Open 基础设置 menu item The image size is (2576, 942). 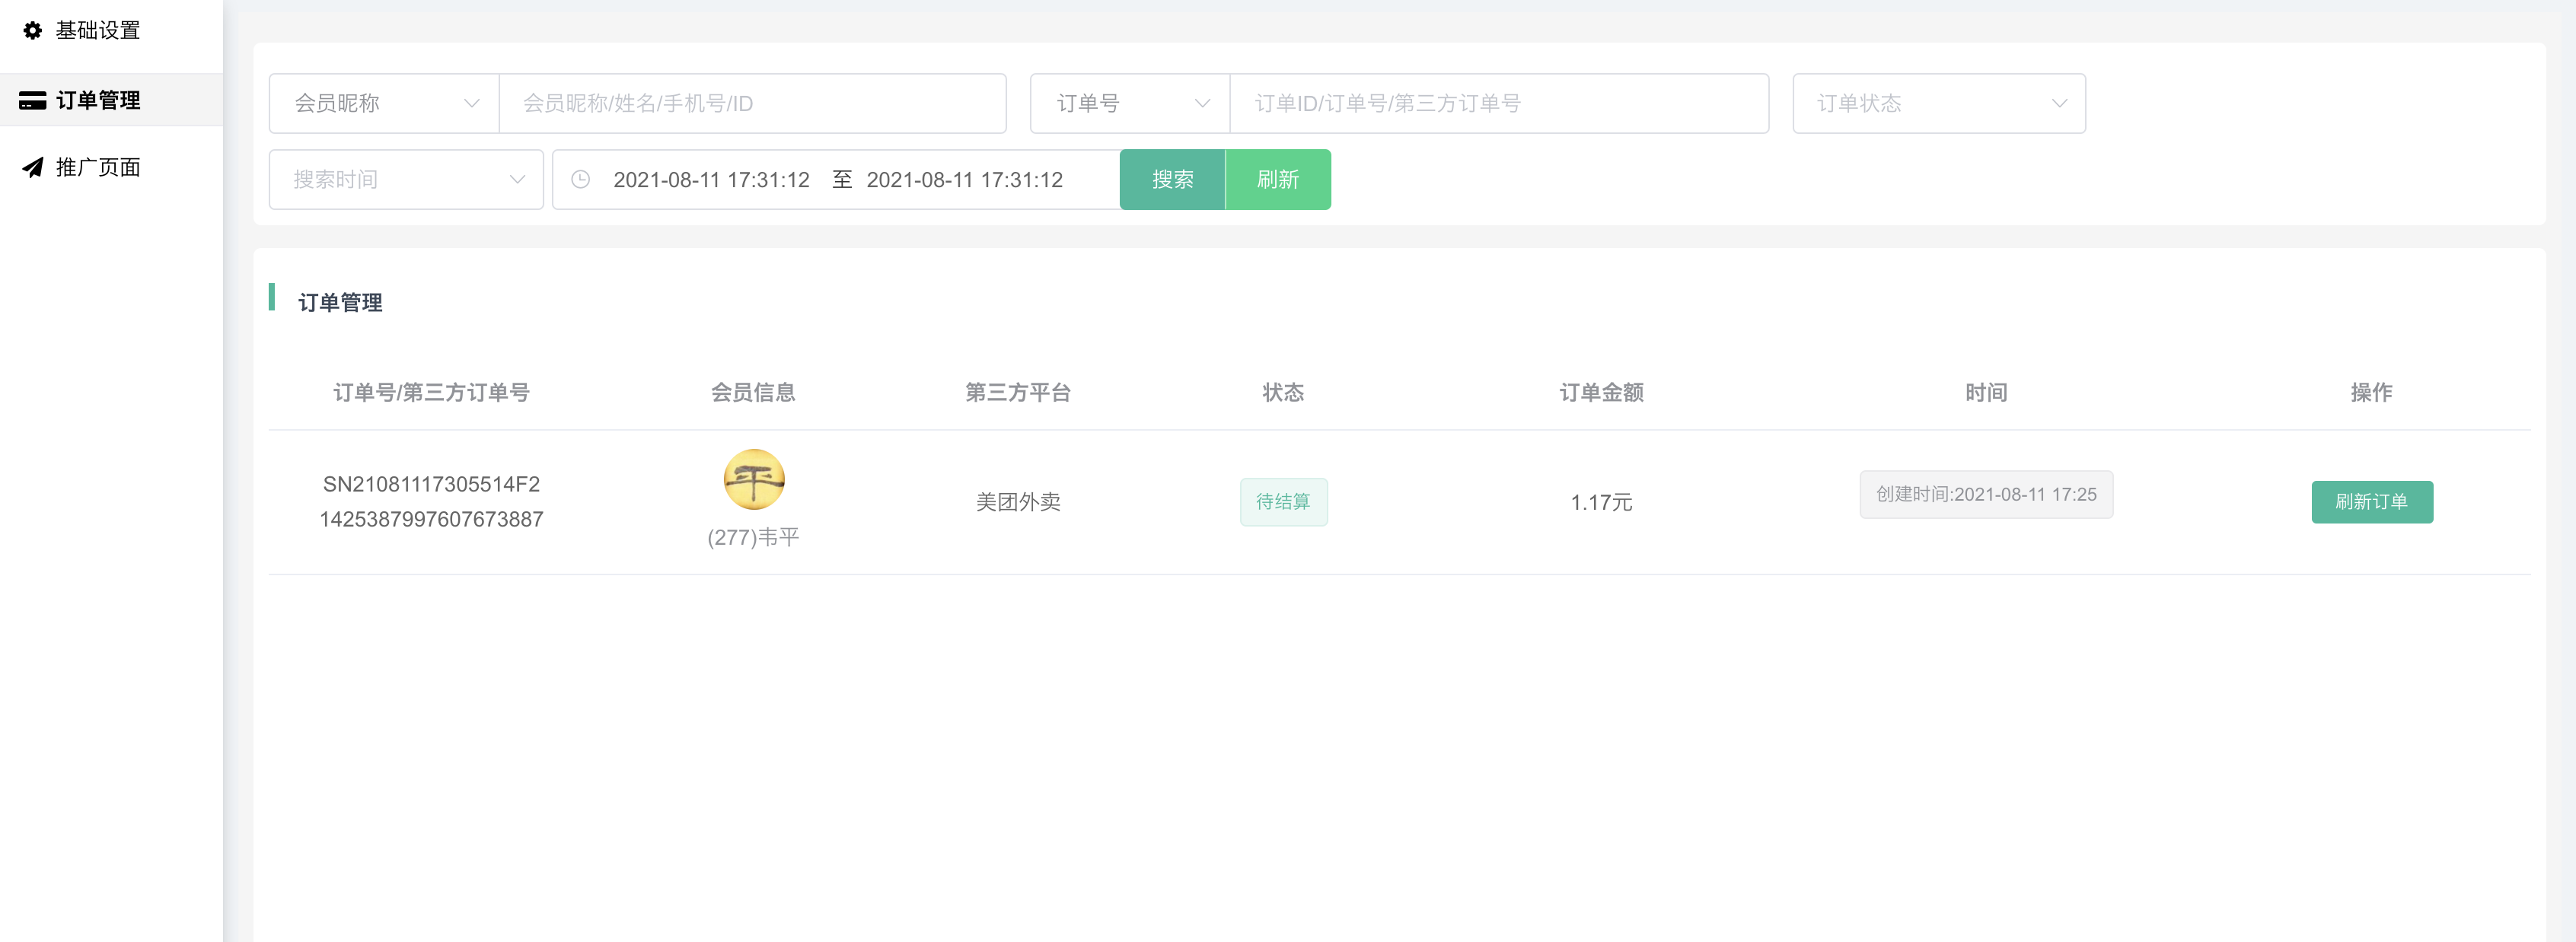[111, 30]
